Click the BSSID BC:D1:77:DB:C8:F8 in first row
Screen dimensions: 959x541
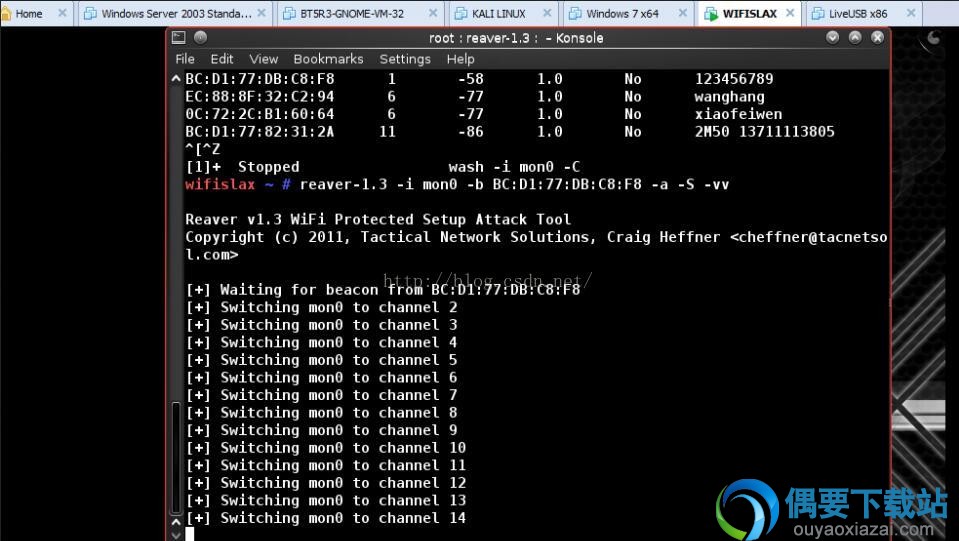(x=260, y=79)
